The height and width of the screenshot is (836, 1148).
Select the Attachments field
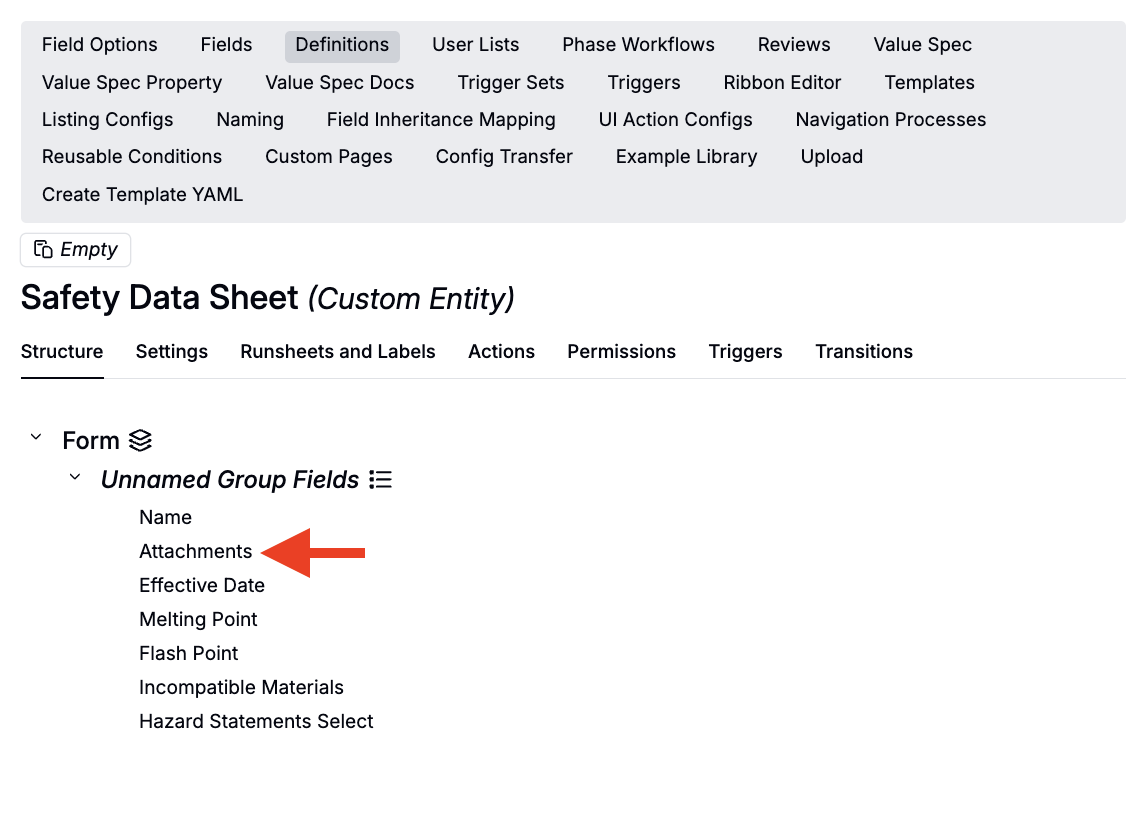tap(195, 551)
